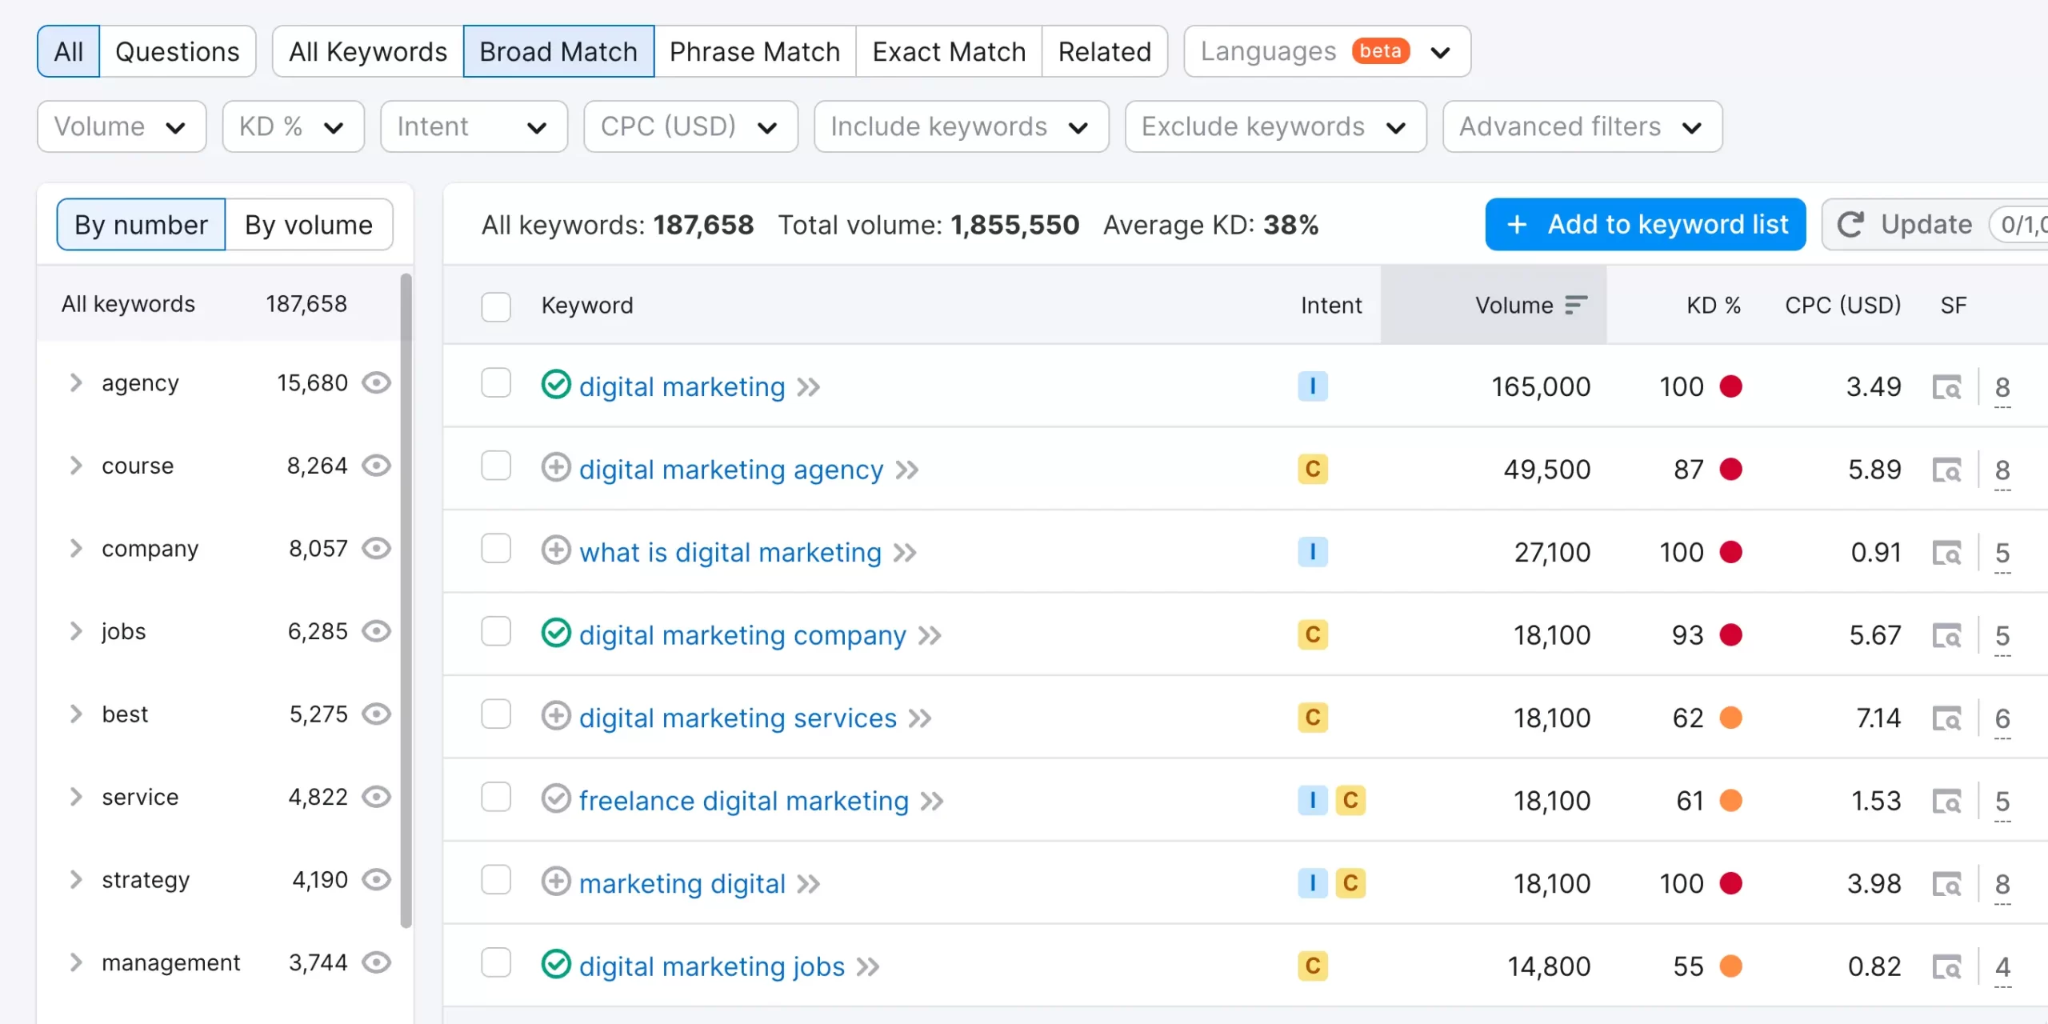
Task: Click the orange beta badge next to Languages
Action: point(1379,50)
